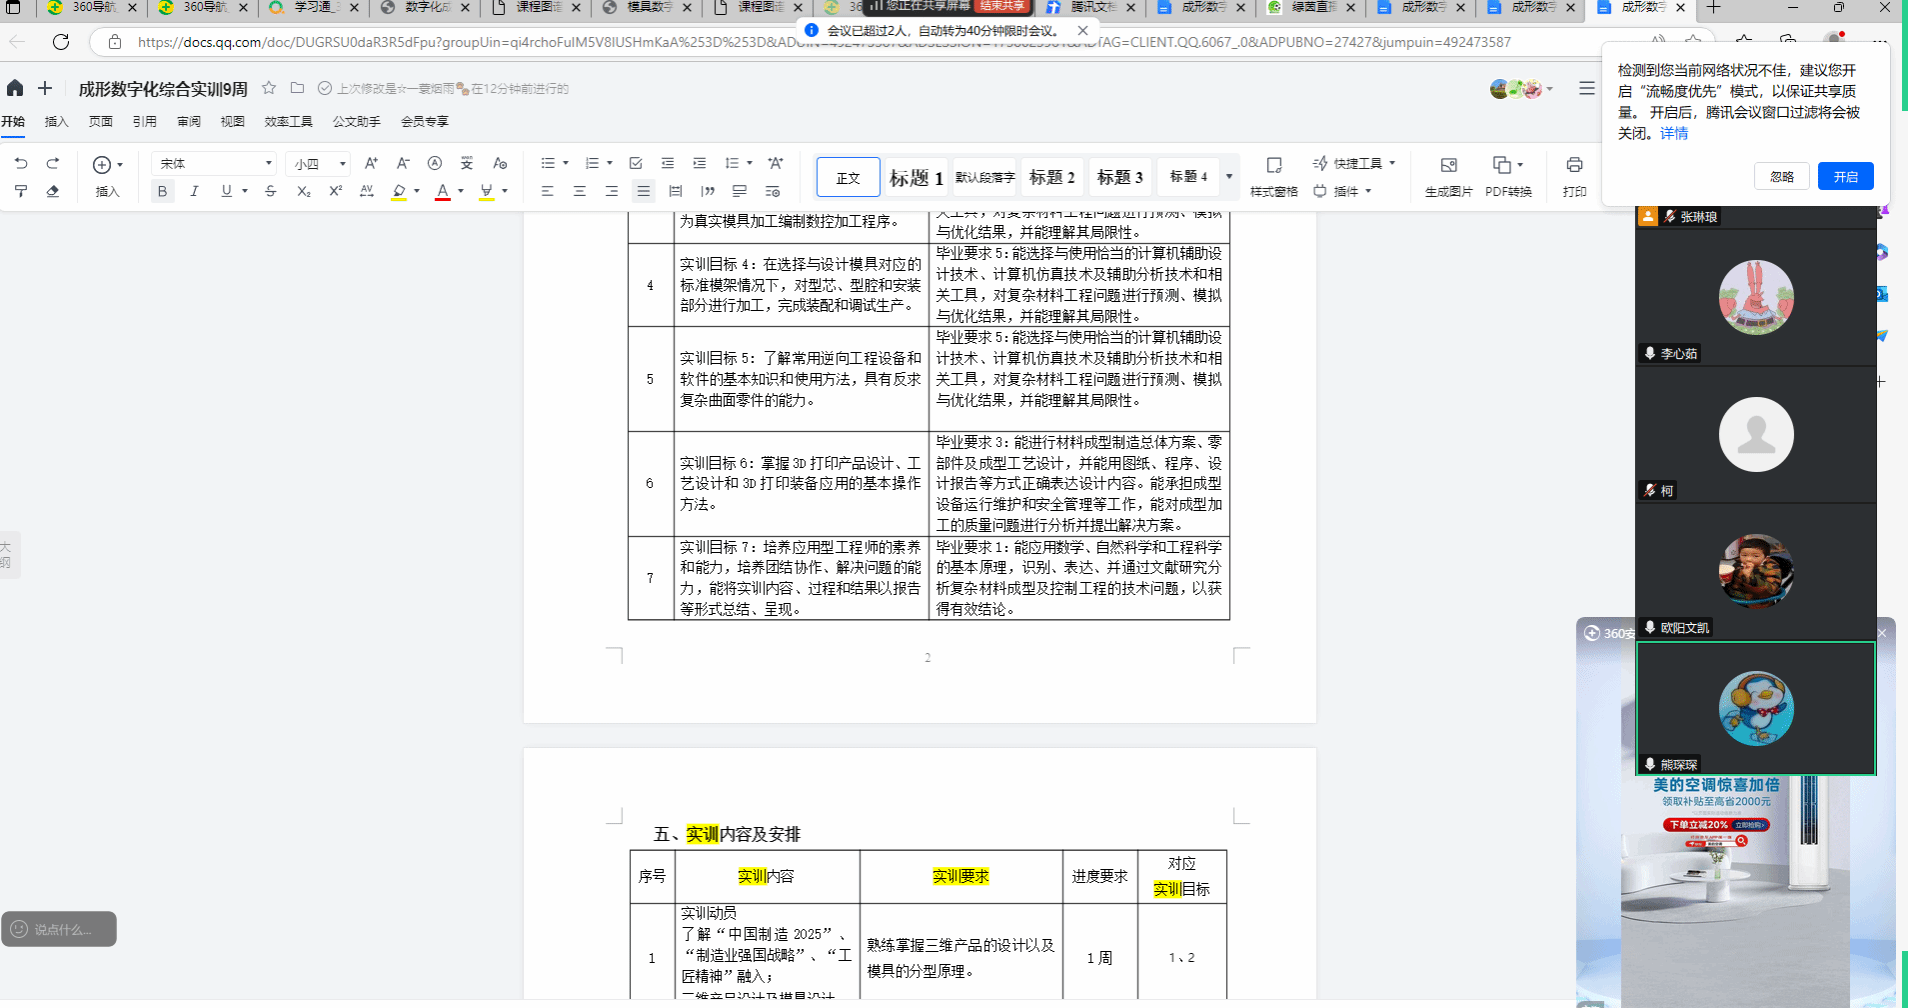
Task: Switch to the 效率工具 tab
Action: [288, 121]
